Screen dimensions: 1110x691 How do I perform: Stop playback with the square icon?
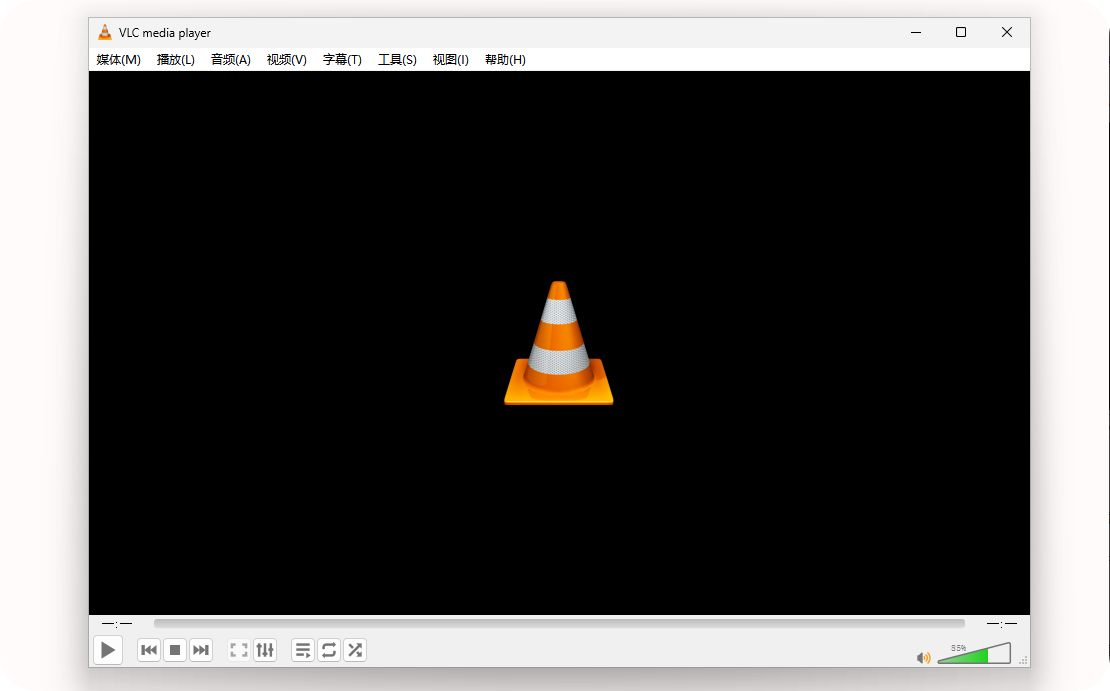[x=175, y=650]
